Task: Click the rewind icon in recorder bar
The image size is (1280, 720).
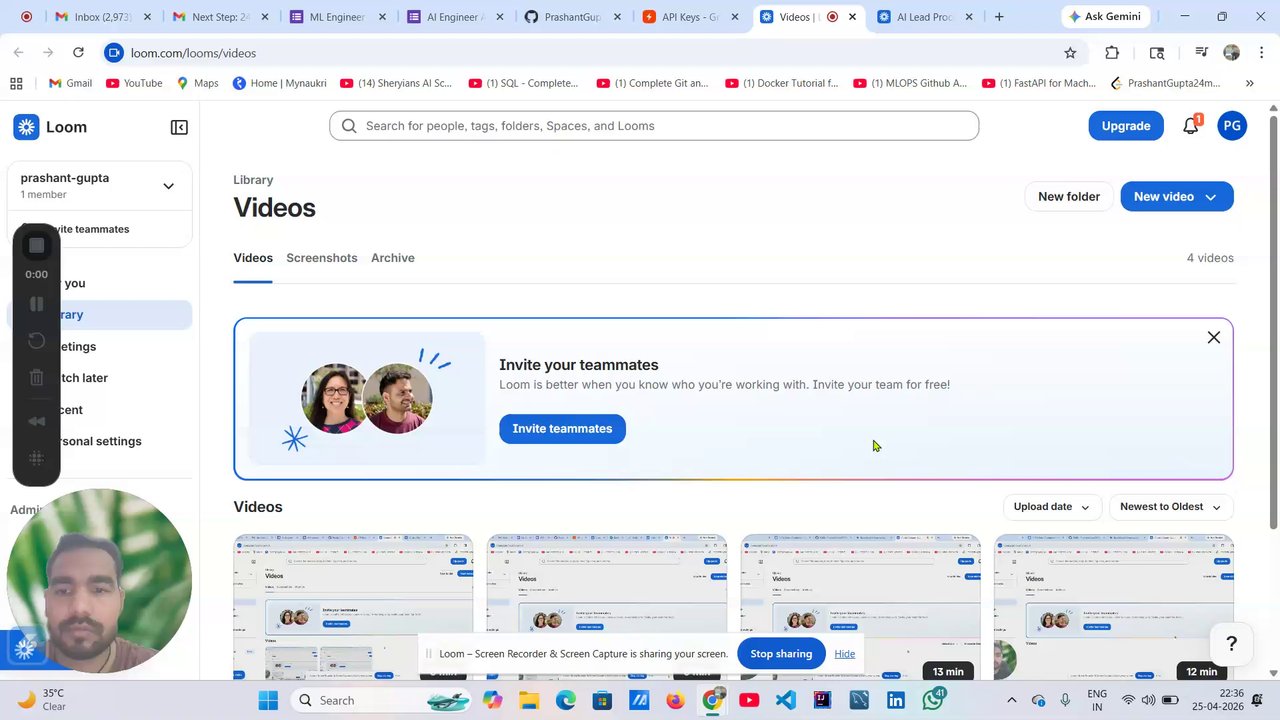Action: (36, 421)
